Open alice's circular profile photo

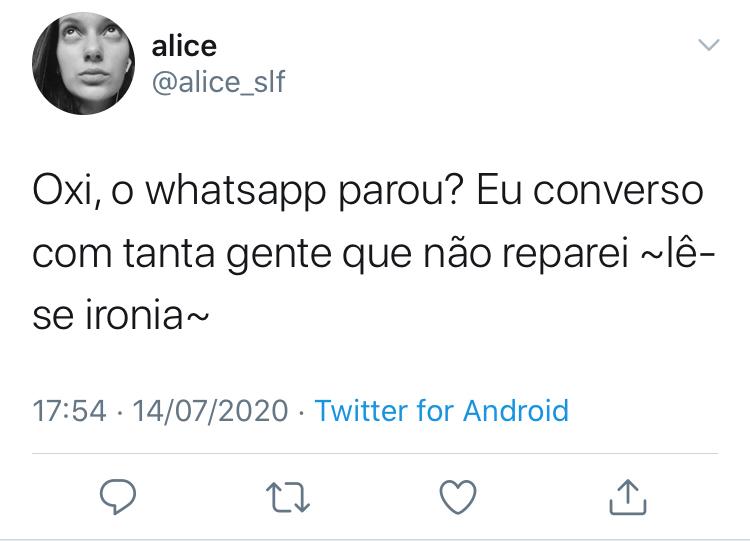pos(83,63)
